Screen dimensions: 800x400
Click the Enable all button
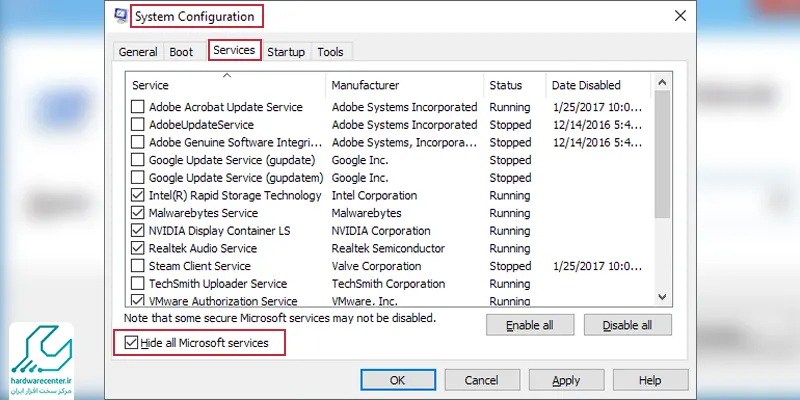point(530,326)
